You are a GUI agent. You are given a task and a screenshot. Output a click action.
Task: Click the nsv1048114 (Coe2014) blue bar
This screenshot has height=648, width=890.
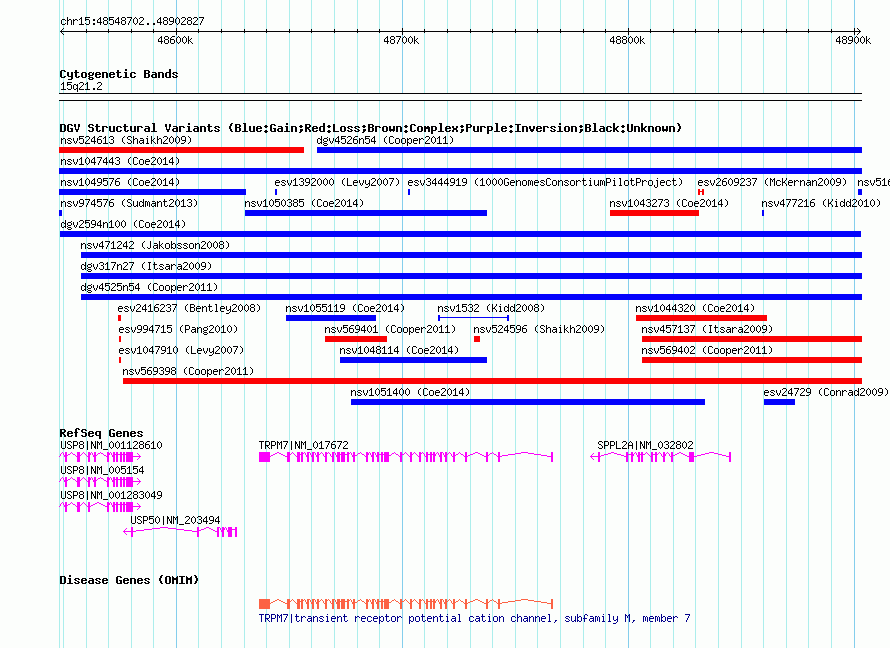coord(413,360)
